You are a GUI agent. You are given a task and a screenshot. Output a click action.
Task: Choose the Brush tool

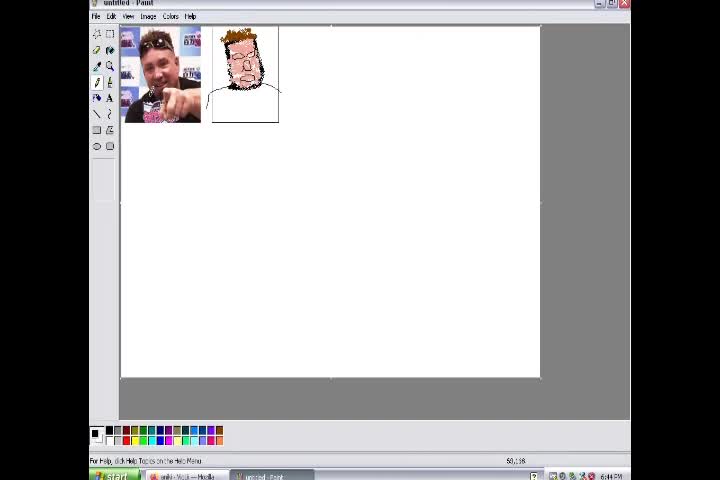click(110, 82)
